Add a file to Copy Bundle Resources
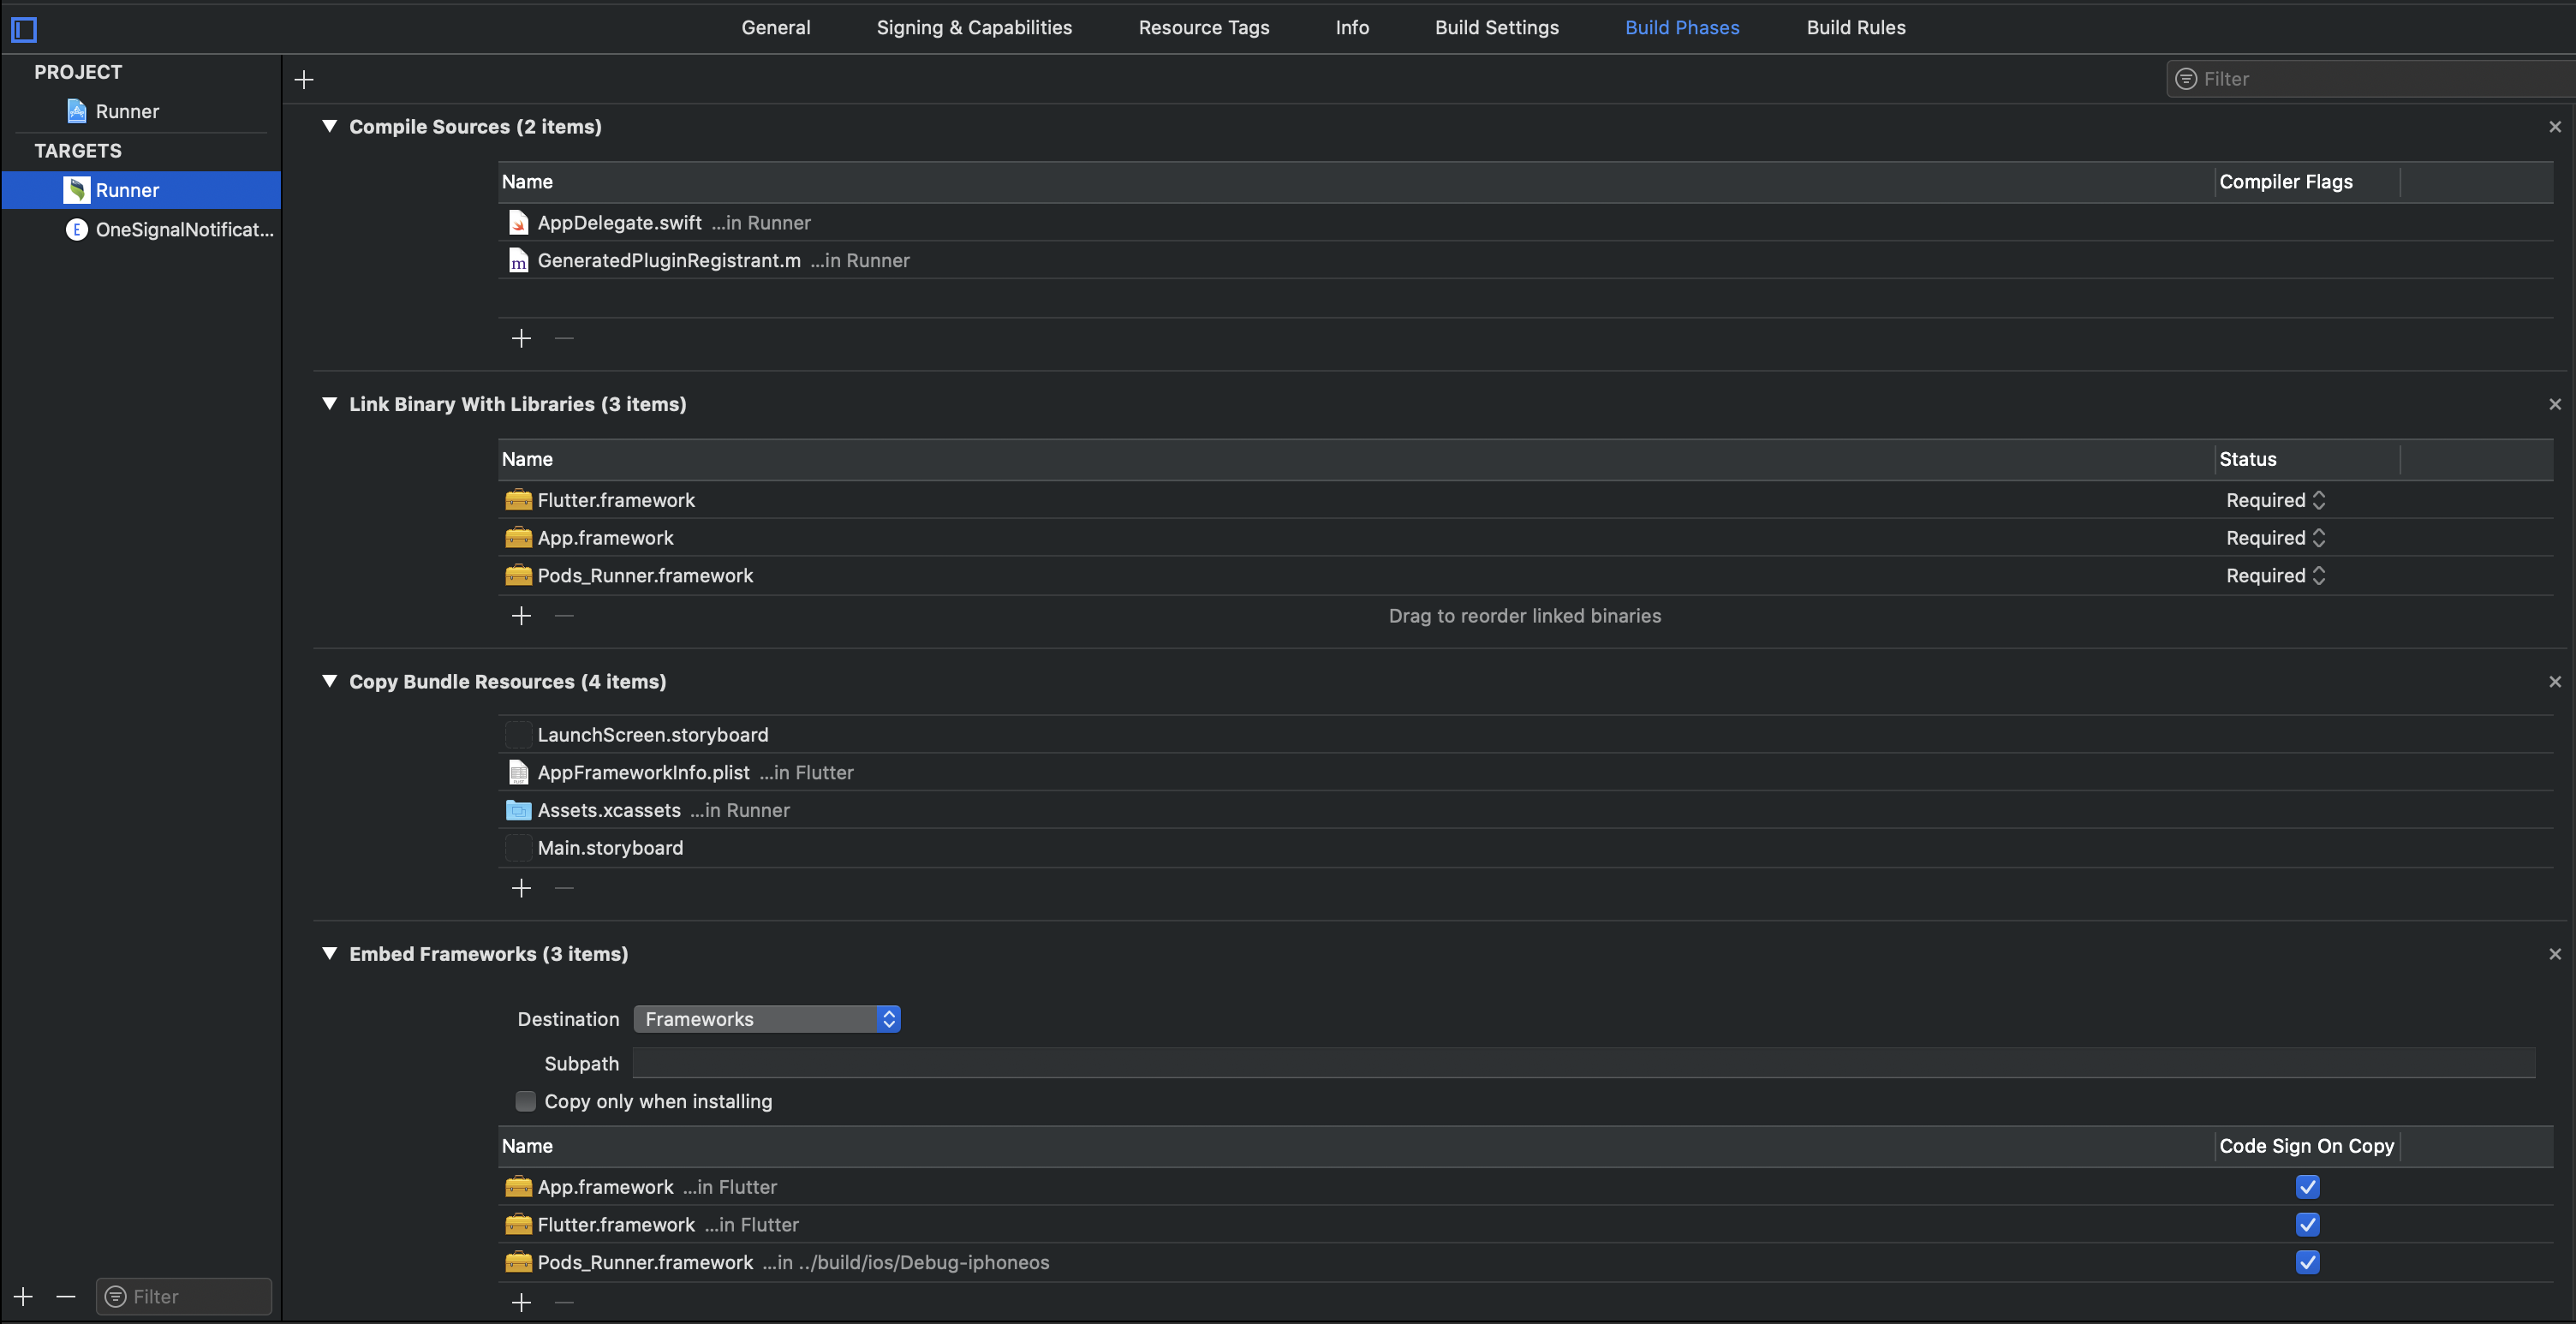Image resolution: width=2576 pixels, height=1324 pixels. (x=521, y=888)
